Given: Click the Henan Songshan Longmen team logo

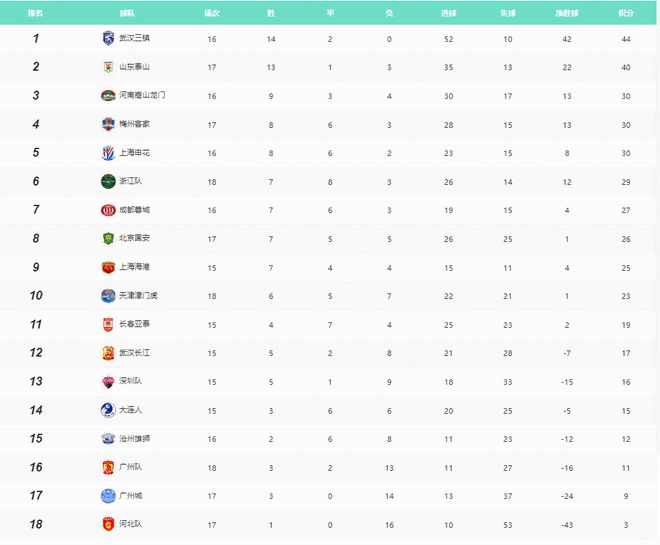Looking at the screenshot, I should [108, 95].
